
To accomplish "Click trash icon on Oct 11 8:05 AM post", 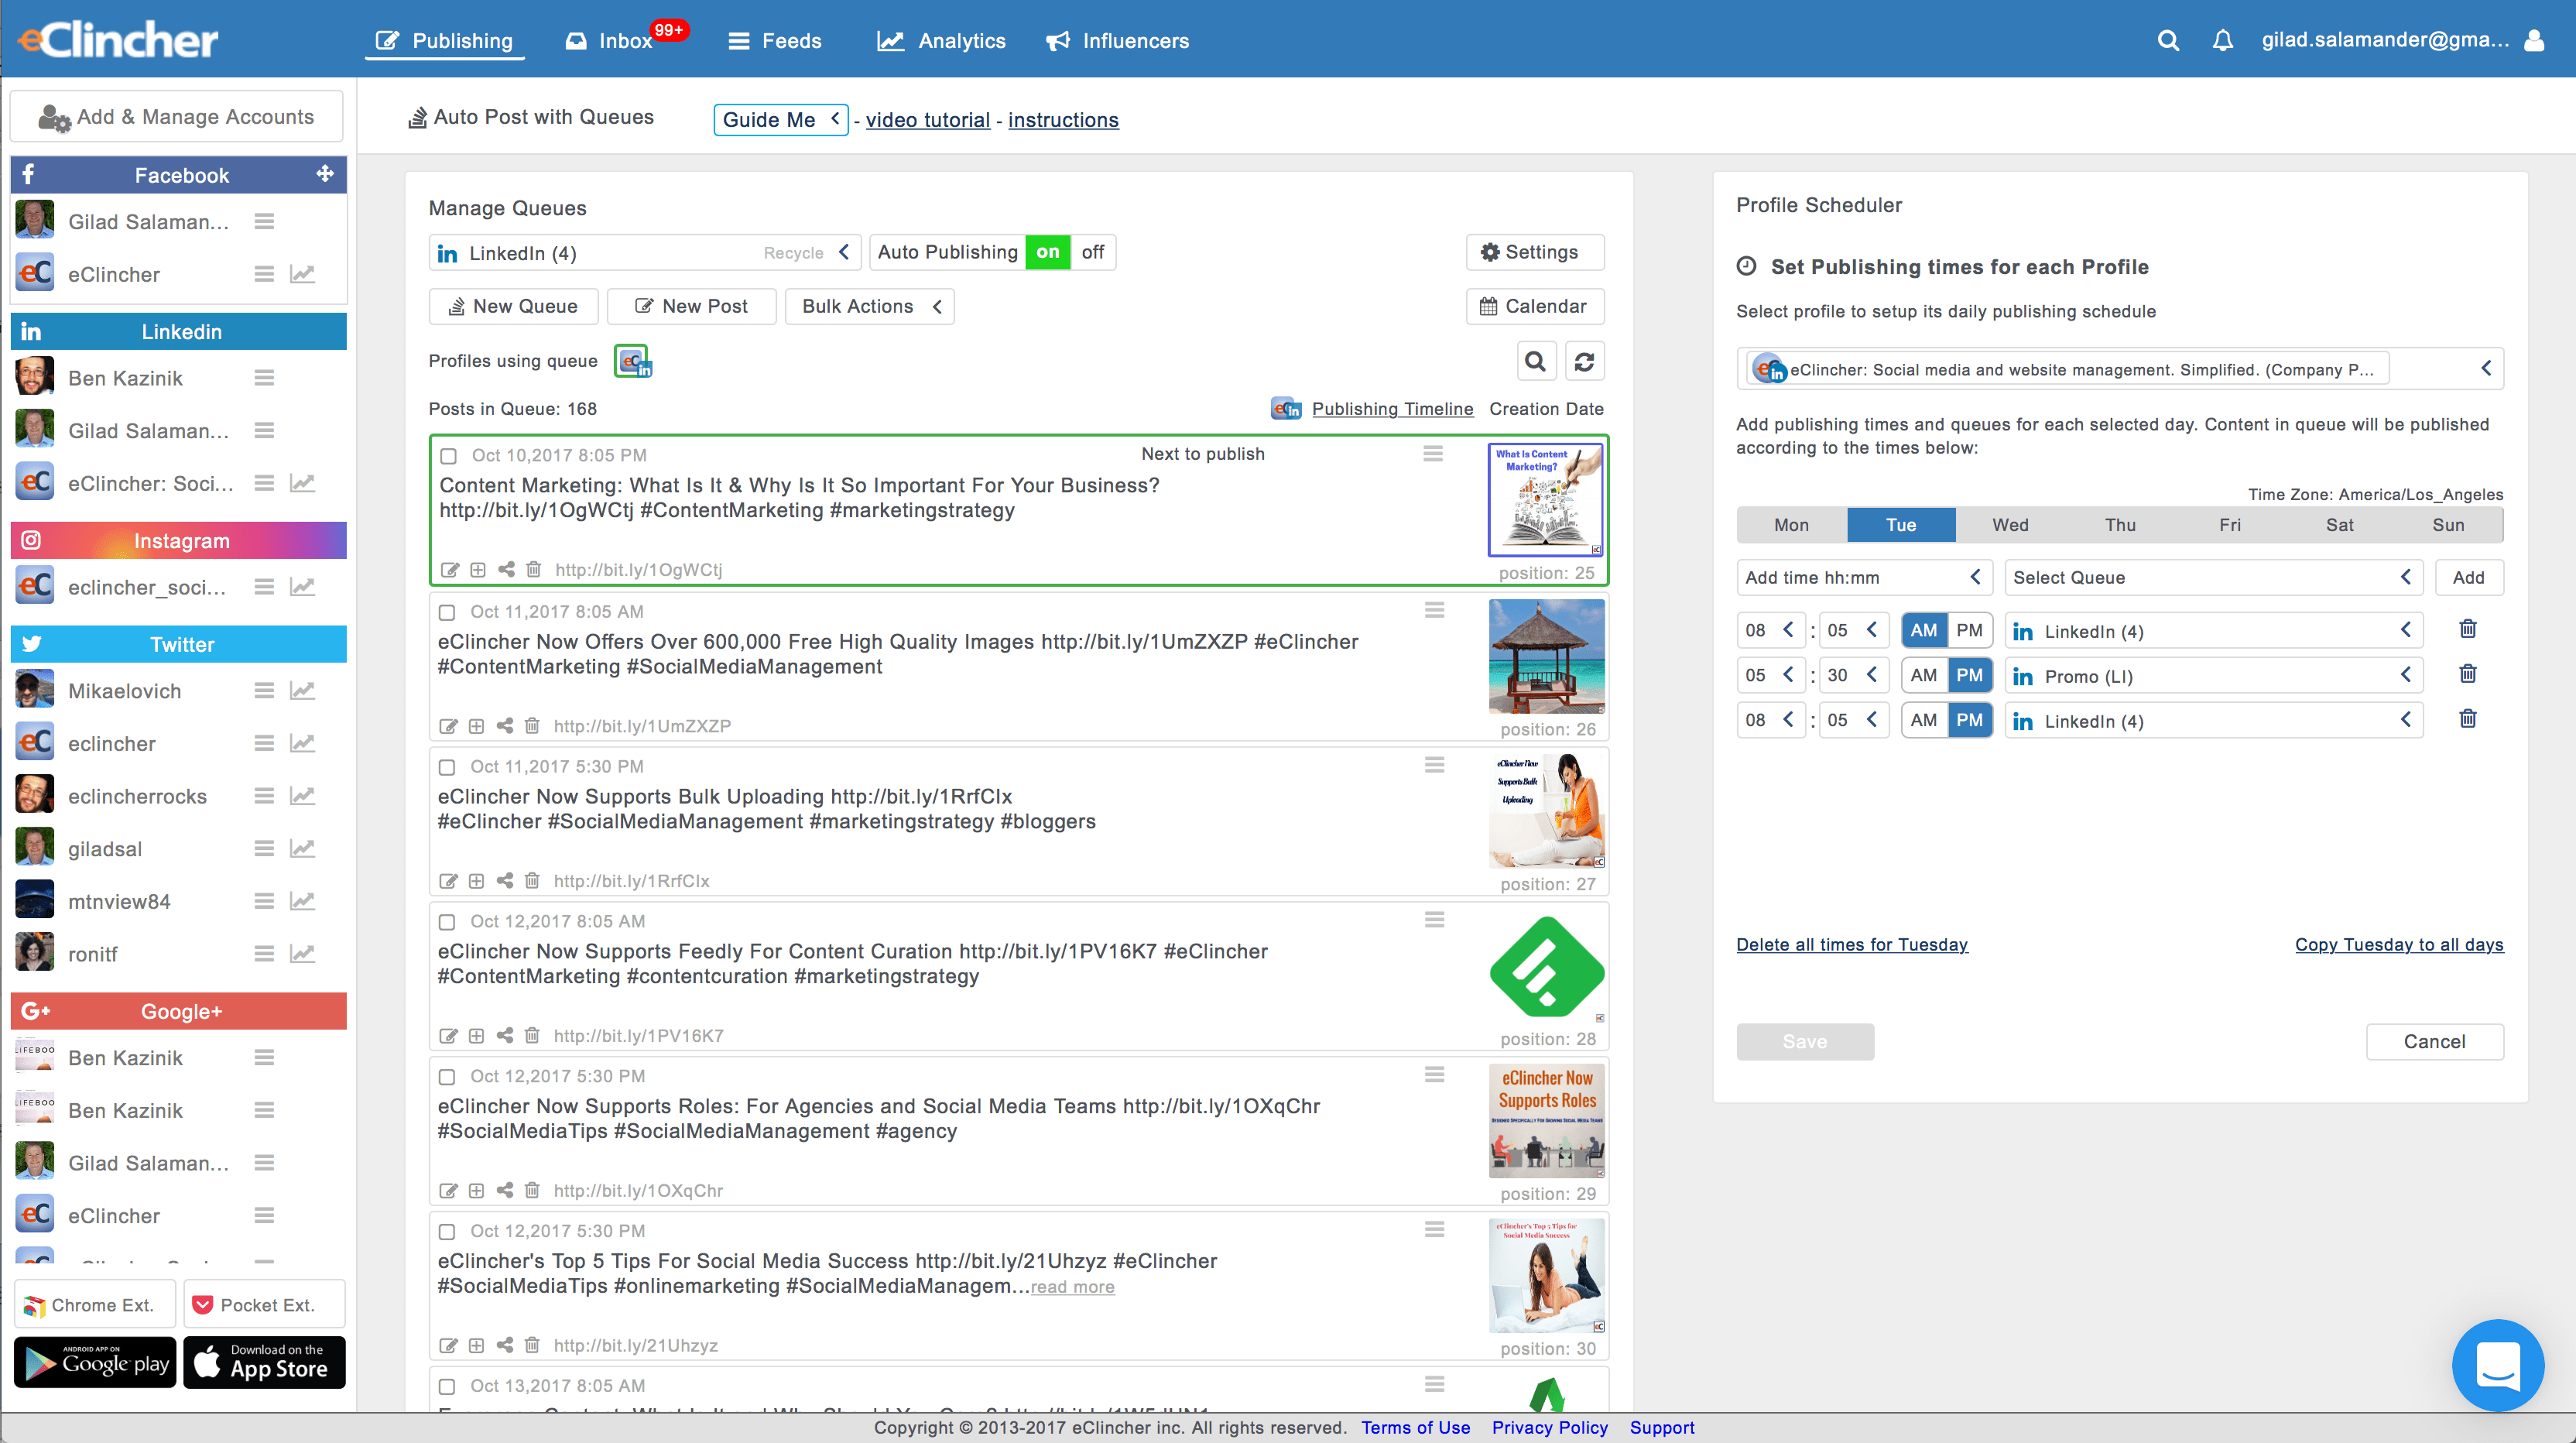I will pos(532,725).
